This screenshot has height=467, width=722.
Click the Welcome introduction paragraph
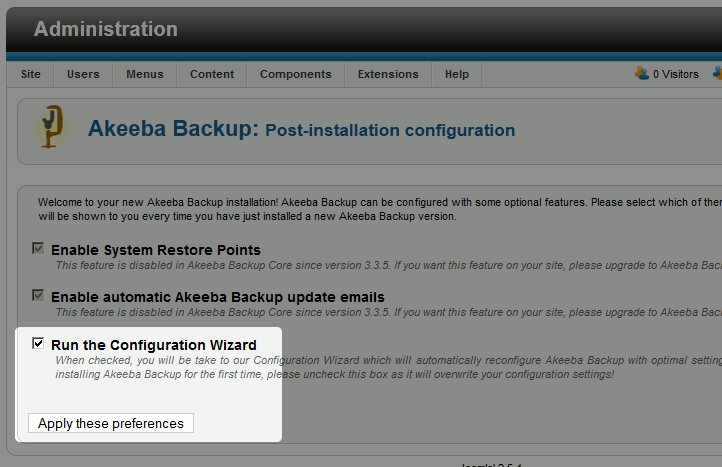click(x=370, y=208)
